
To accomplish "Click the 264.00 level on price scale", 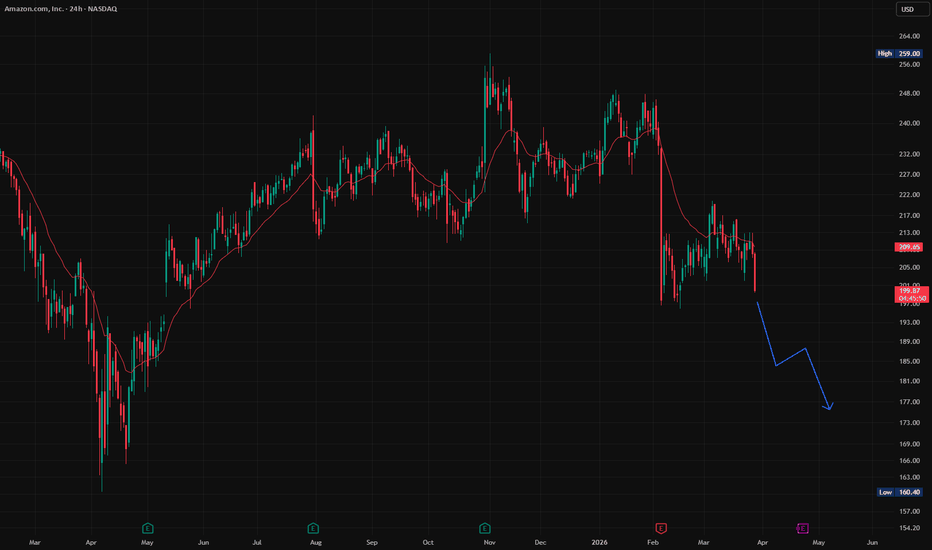I will (x=908, y=36).
